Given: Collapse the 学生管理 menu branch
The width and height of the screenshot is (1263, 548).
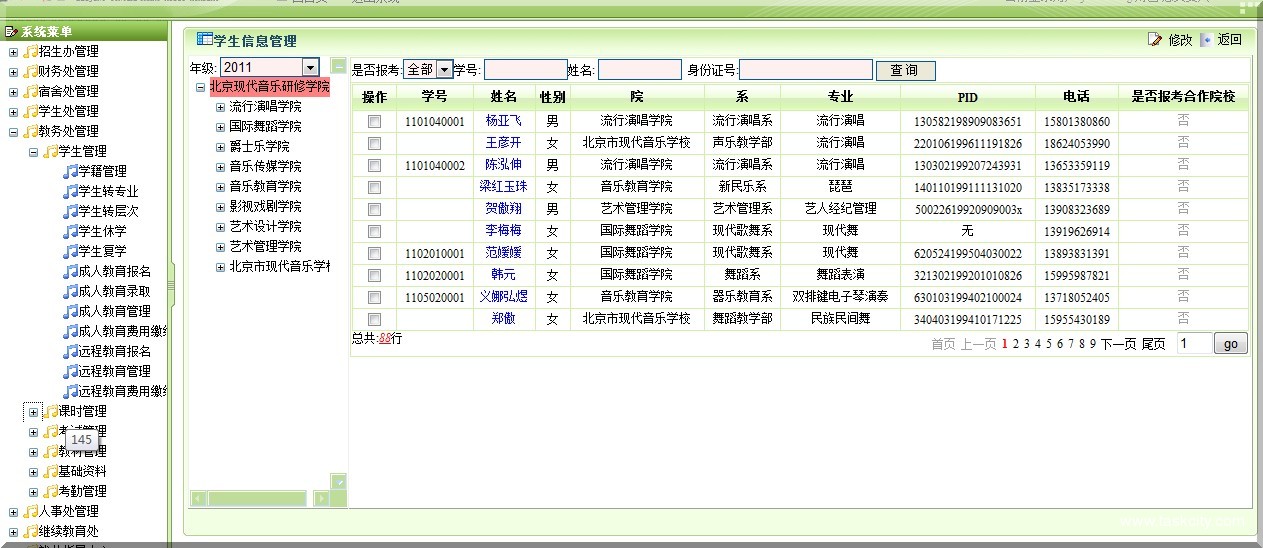Looking at the screenshot, I should point(33,152).
